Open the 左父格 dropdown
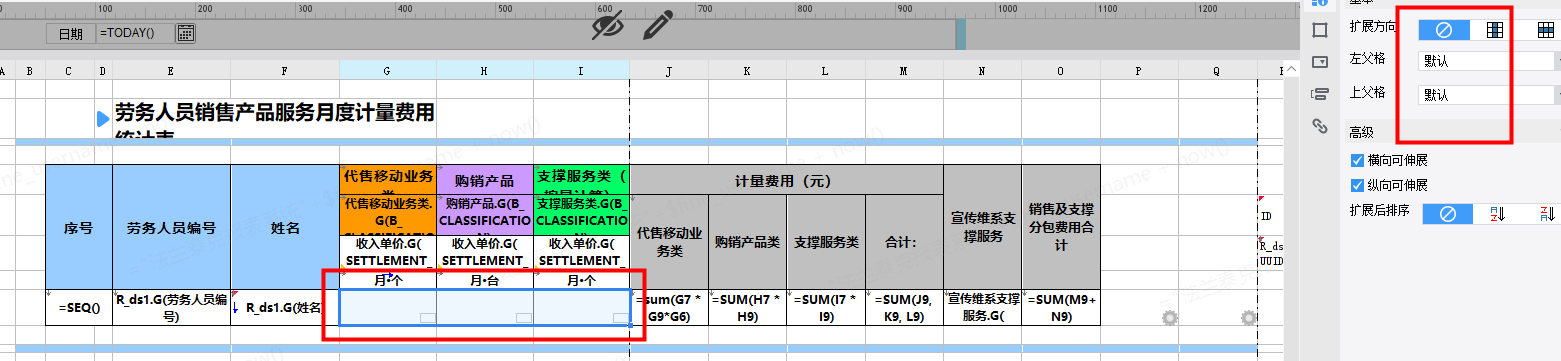The width and height of the screenshot is (1561, 361). pyautogui.click(x=1489, y=60)
